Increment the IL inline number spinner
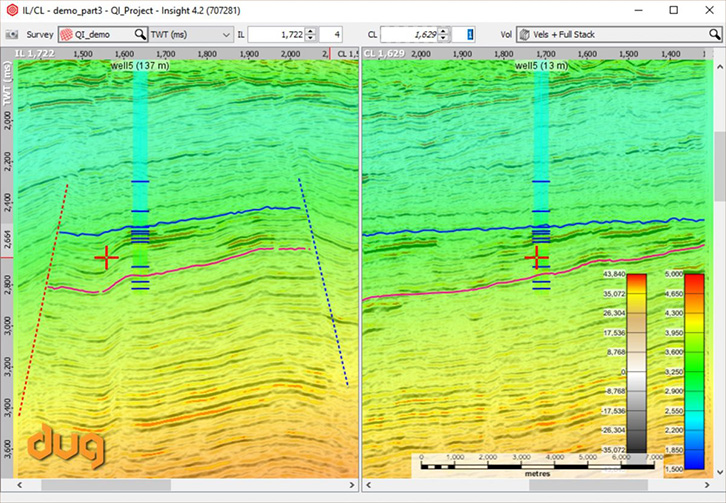 click(x=311, y=30)
